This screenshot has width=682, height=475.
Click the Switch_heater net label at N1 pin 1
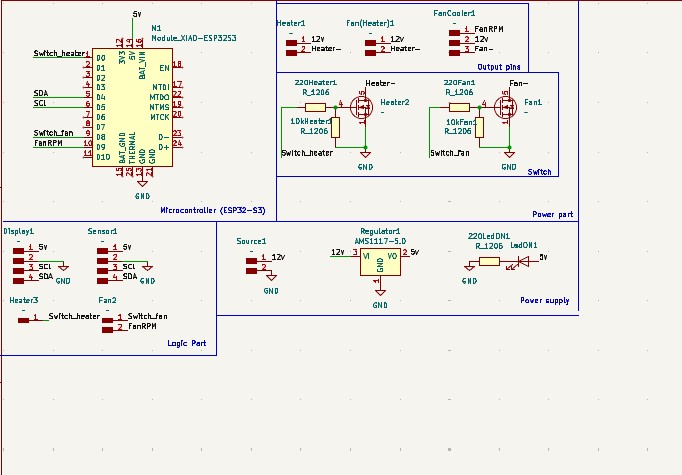(x=60, y=54)
